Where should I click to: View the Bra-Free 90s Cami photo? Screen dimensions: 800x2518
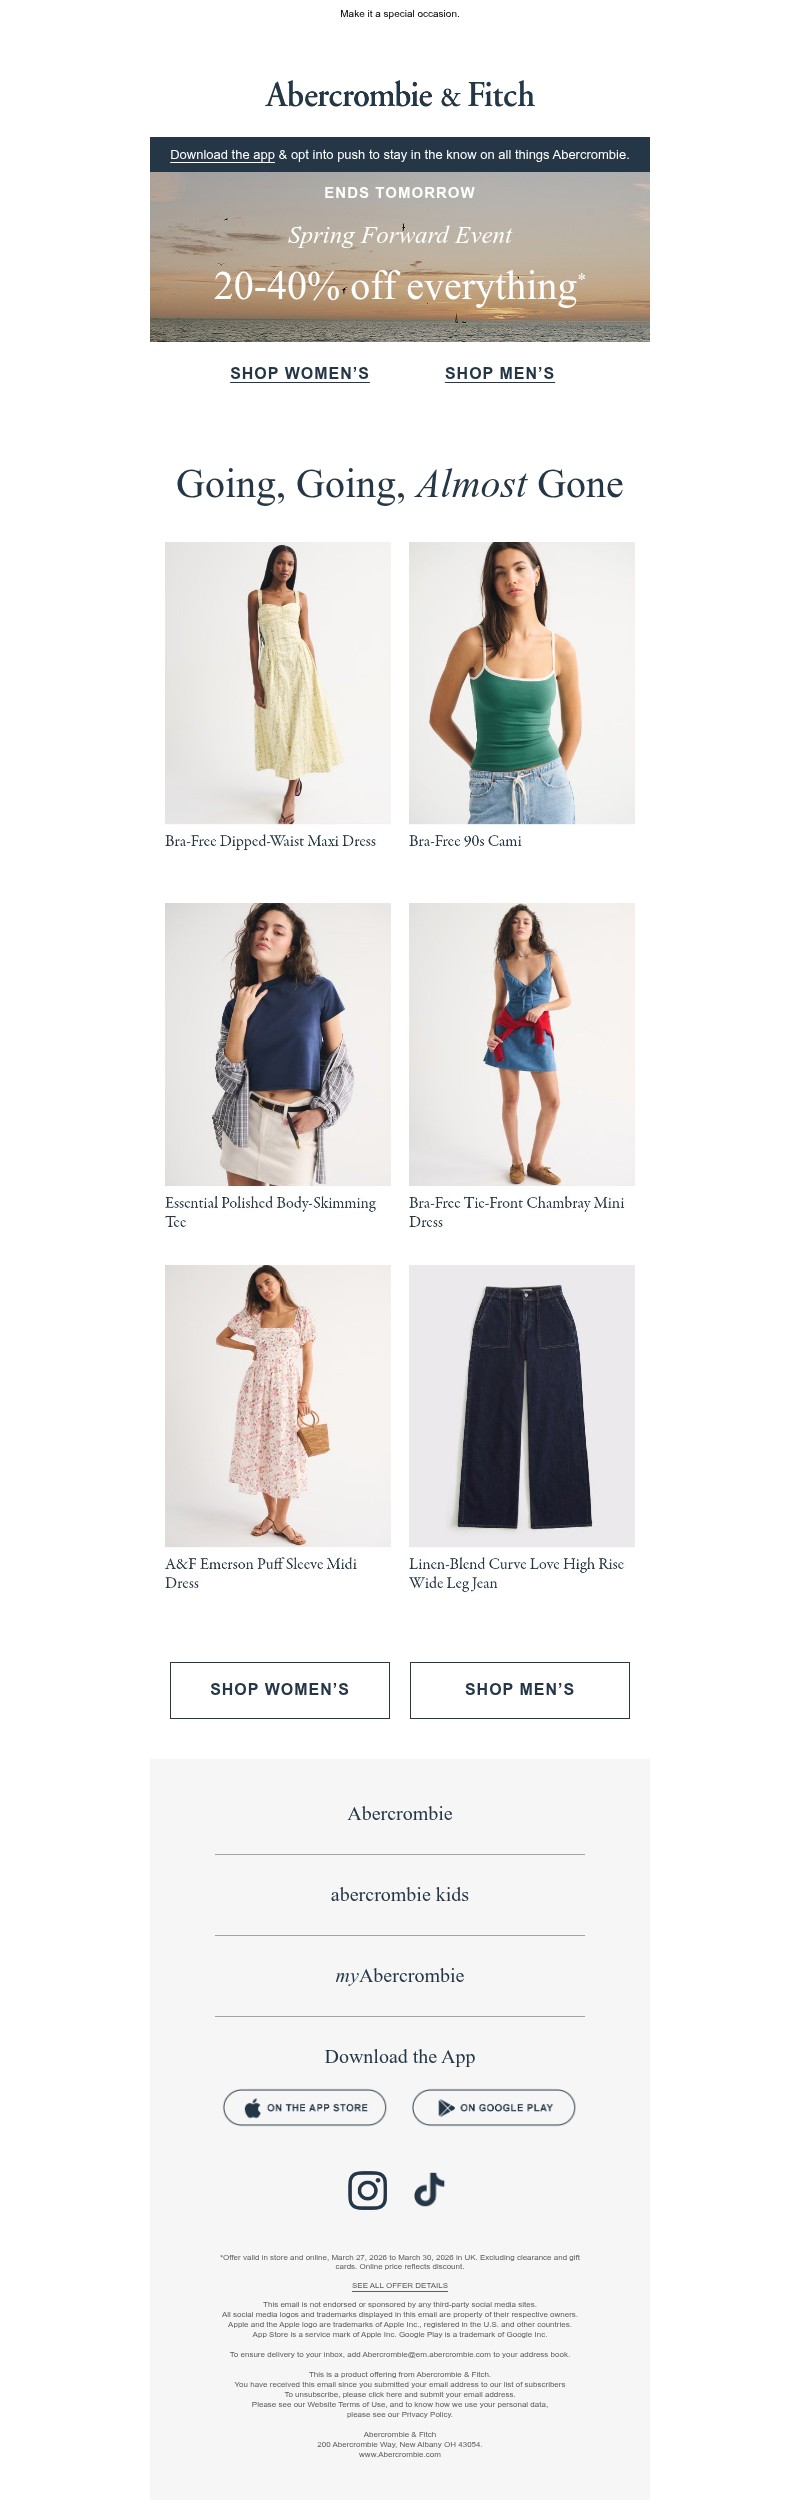pyautogui.click(x=522, y=683)
